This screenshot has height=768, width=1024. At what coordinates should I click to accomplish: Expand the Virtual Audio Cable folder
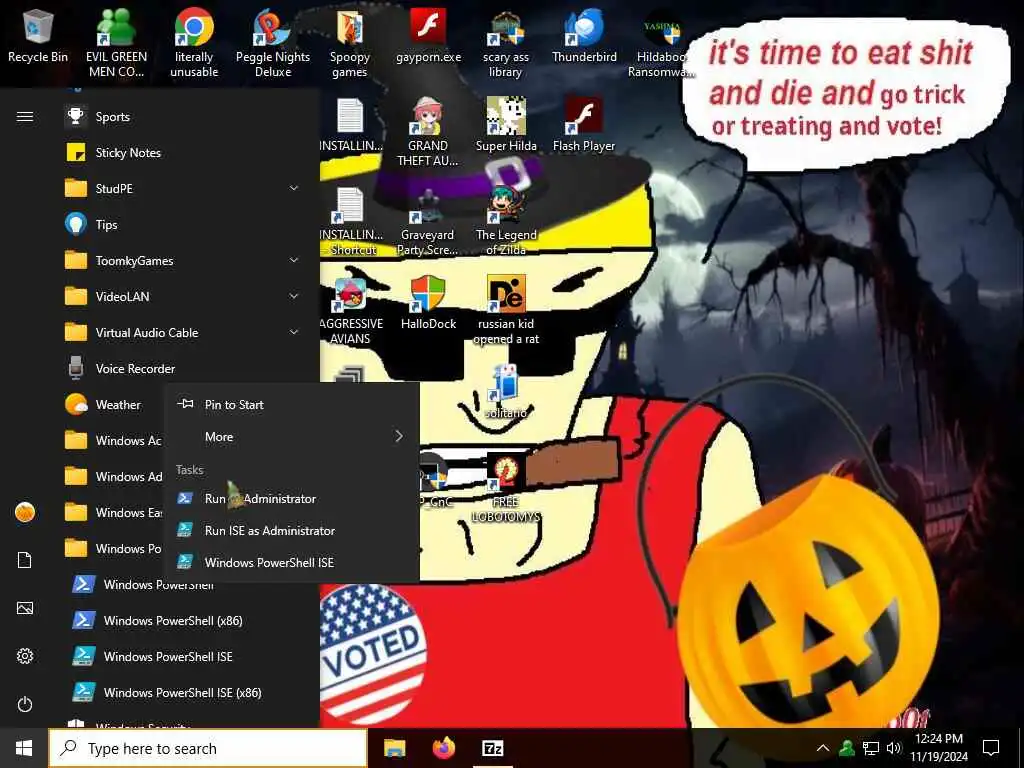294,332
